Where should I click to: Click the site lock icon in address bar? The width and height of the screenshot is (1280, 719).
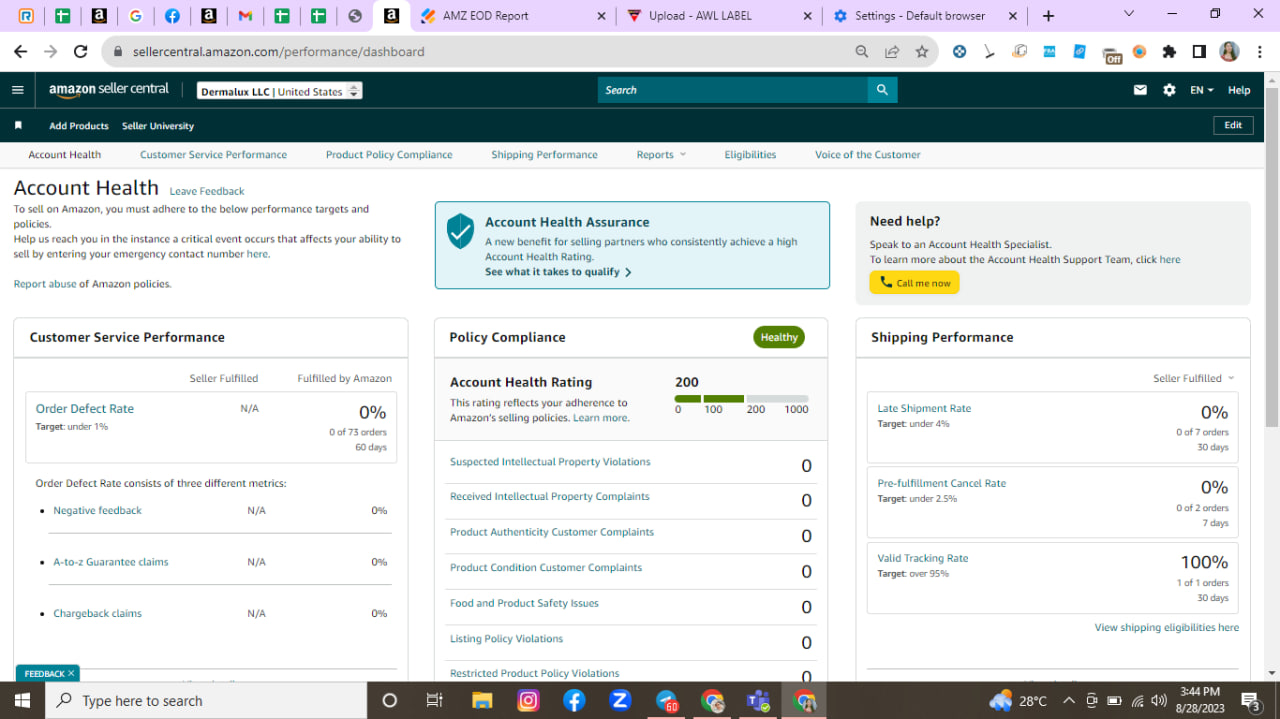pos(118,52)
